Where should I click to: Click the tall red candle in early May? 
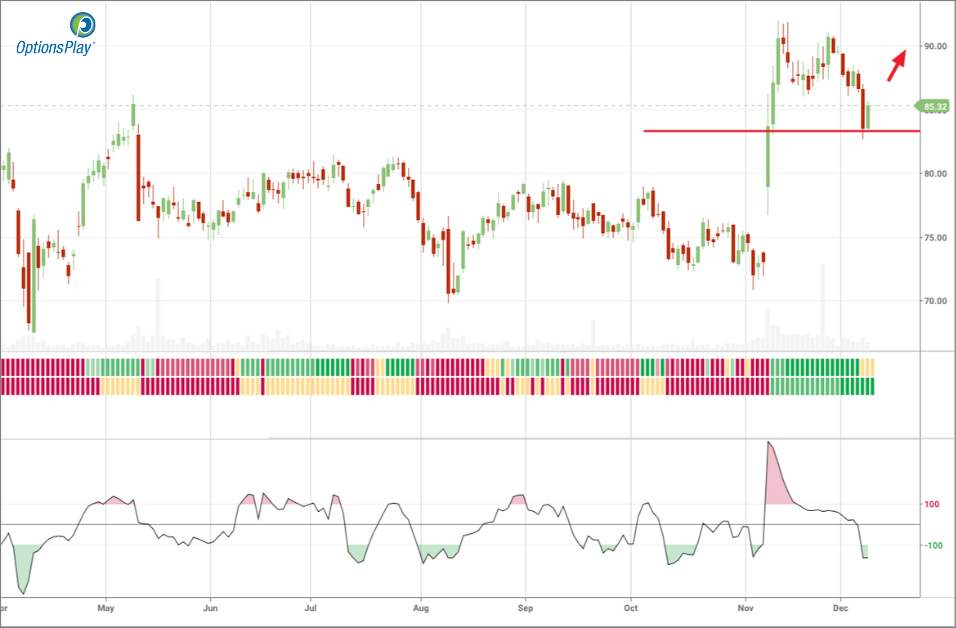138,175
